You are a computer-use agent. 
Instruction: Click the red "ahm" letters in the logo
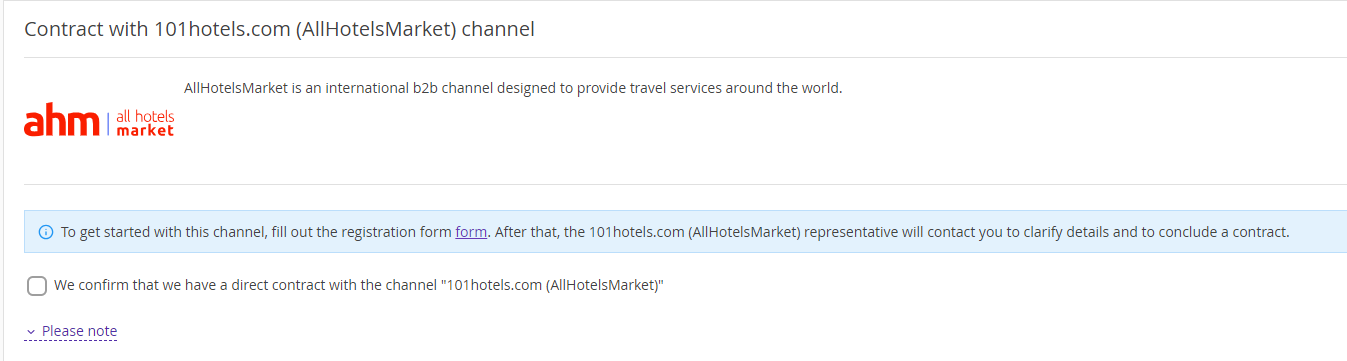(x=62, y=121)
